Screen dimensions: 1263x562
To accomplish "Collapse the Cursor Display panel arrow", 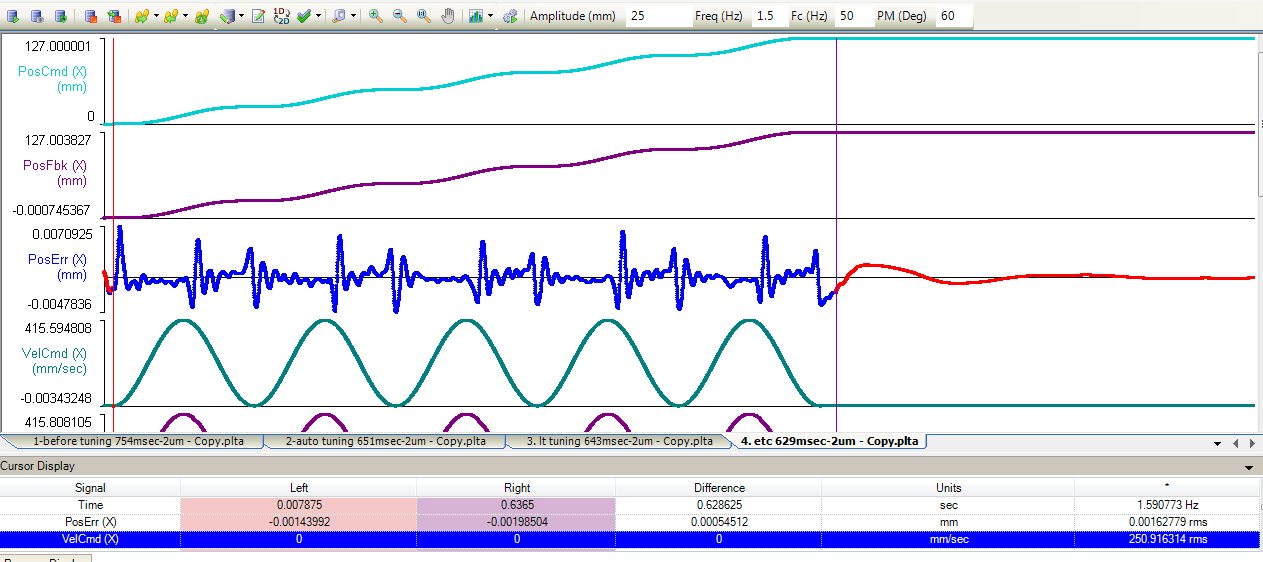I will [x=1248, y=466].
